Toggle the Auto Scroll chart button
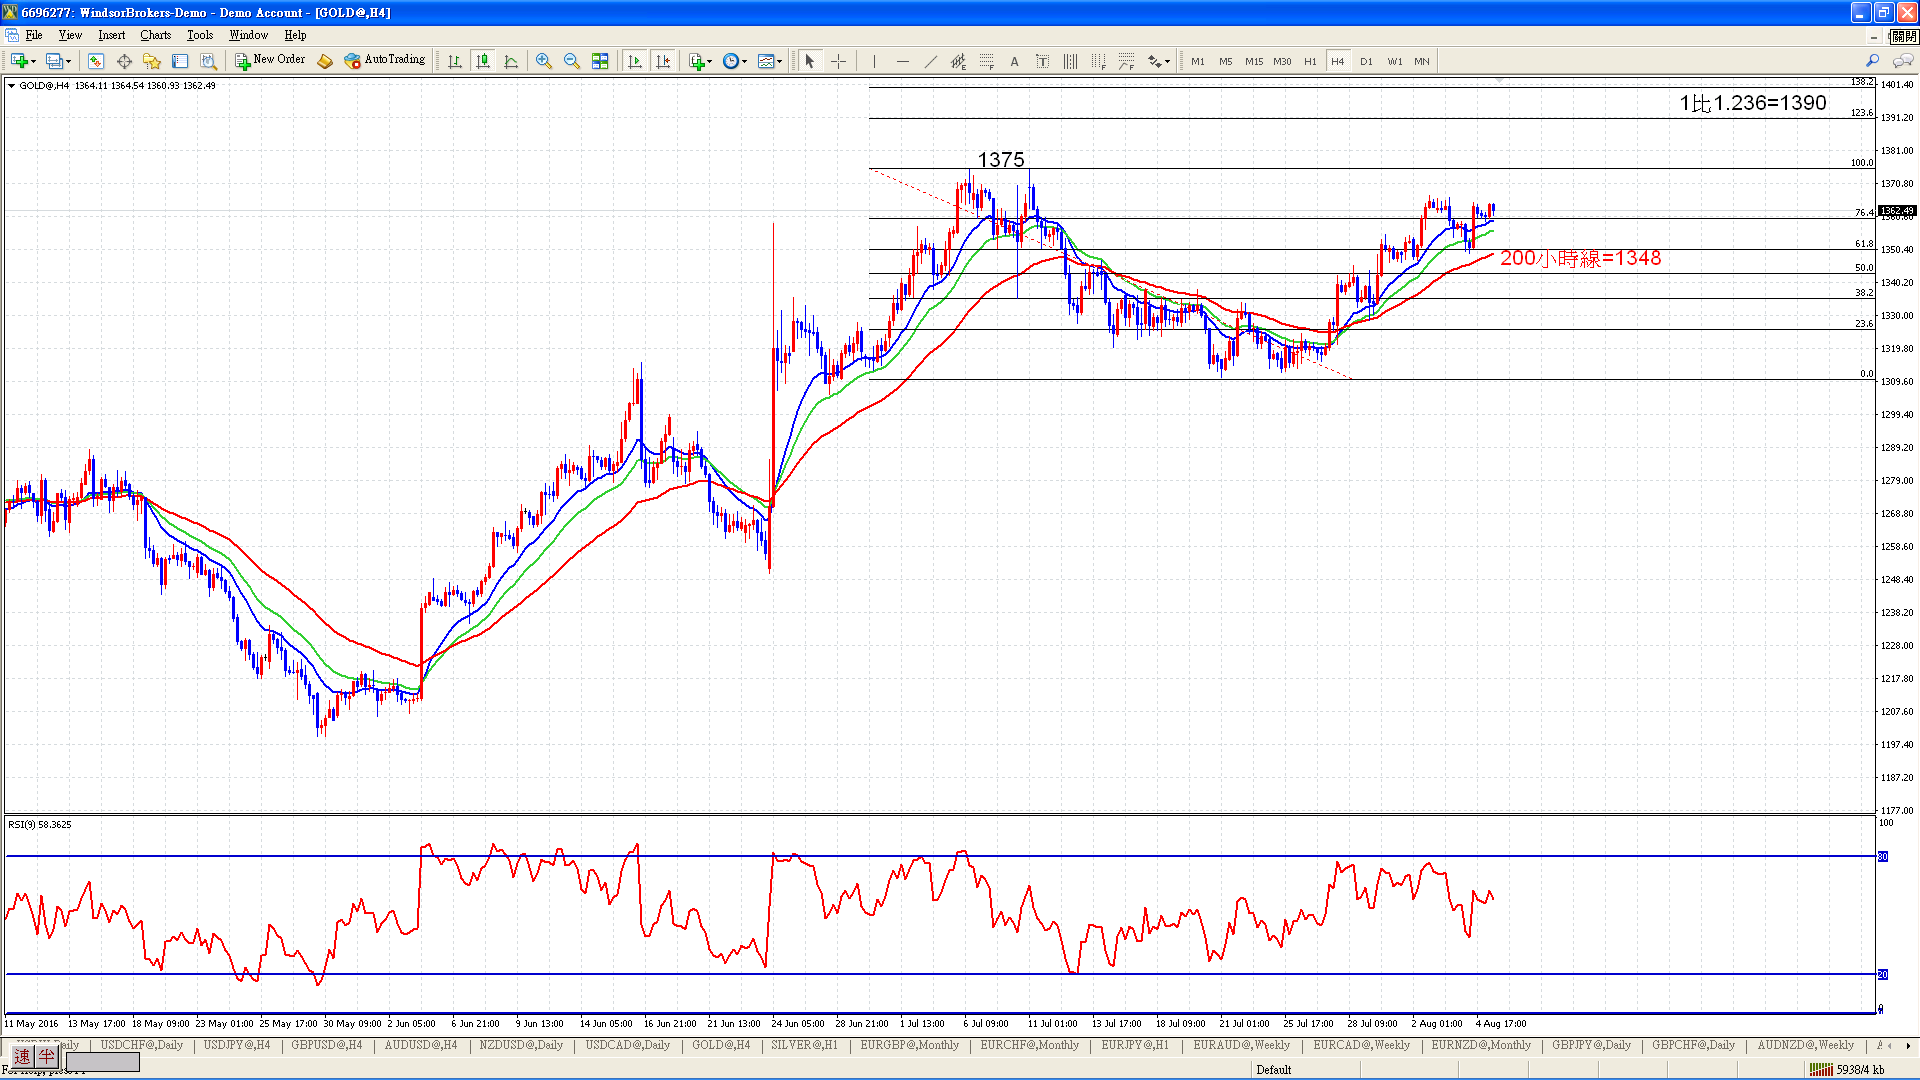This screenshot has width=1920, height=1080. [634, 61]
